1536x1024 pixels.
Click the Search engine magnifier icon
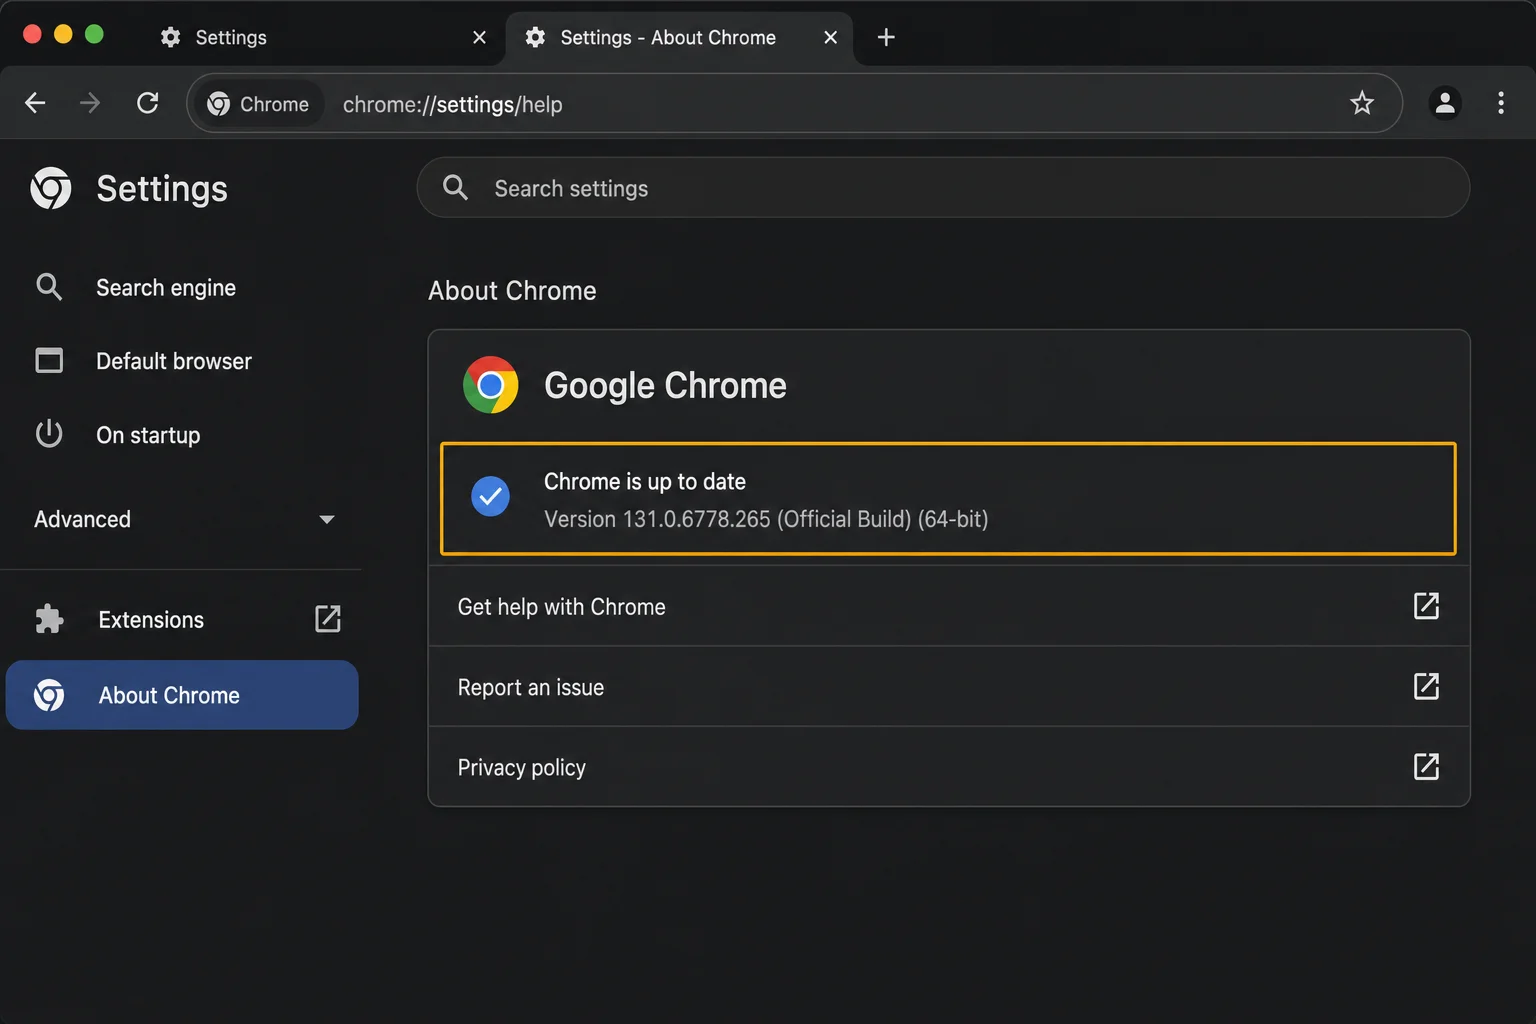pos(49,287)
